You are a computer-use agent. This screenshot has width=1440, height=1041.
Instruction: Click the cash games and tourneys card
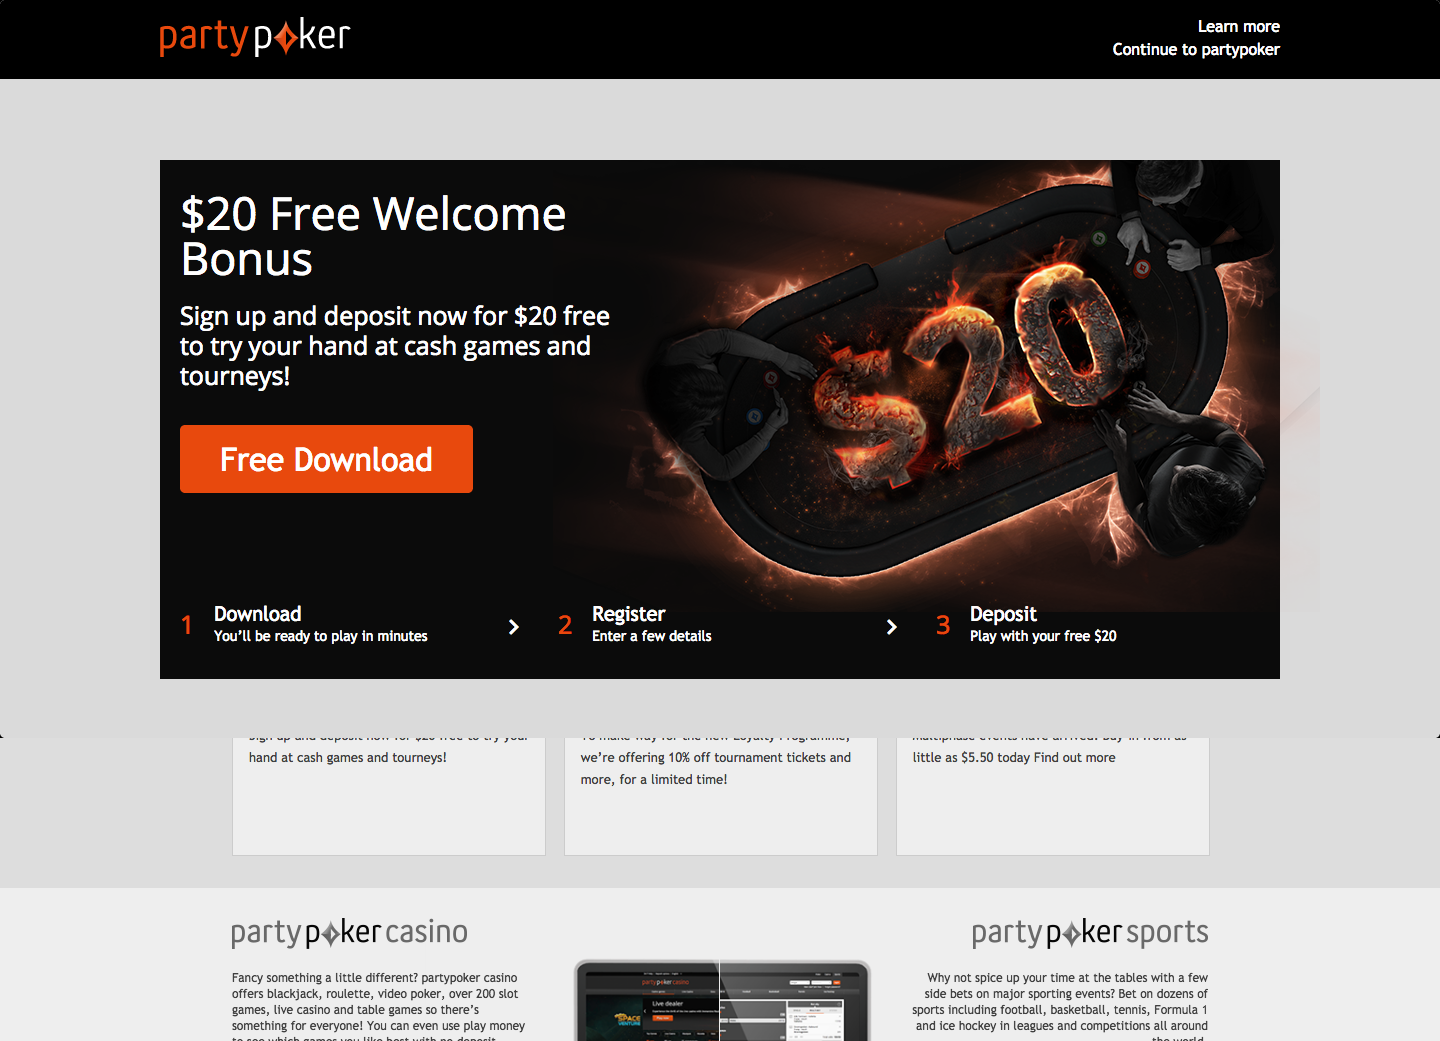point(389,796)
